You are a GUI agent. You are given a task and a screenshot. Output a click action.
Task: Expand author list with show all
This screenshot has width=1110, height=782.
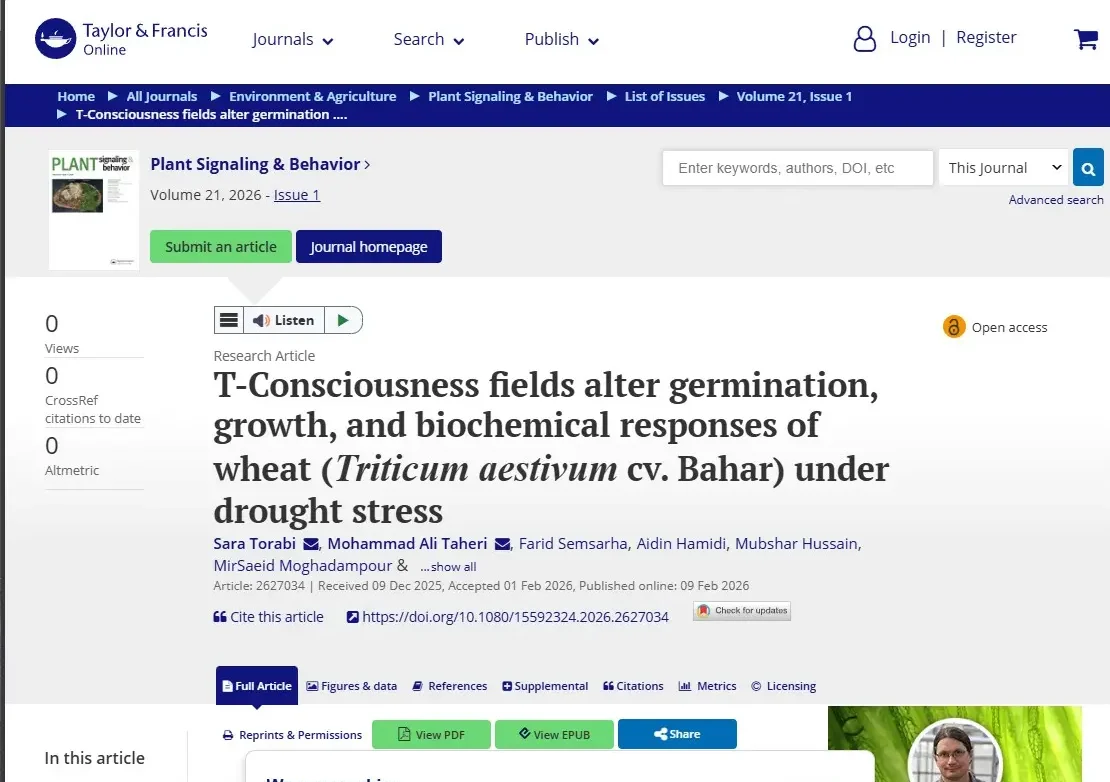coord(448,567)
